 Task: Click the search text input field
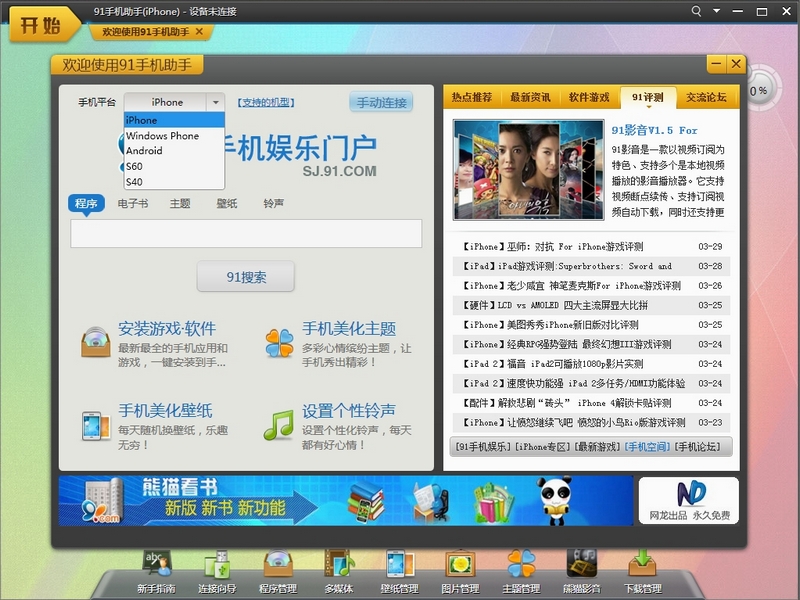(x=246, y=233)
